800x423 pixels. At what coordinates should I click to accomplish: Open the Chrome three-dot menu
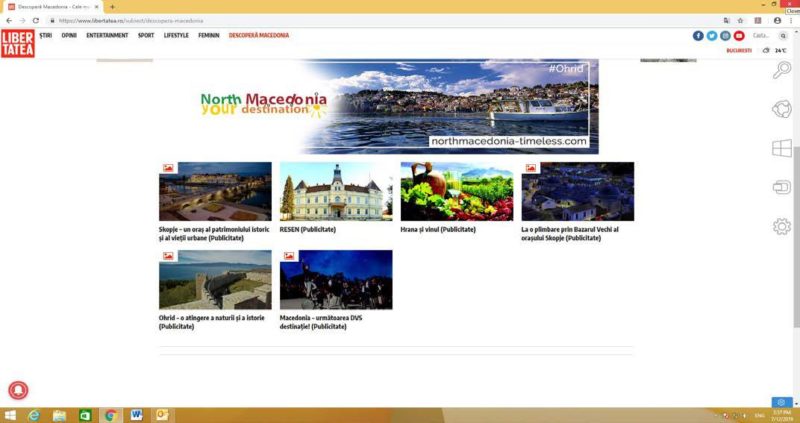pyautogui.click(x=791, y=20)
